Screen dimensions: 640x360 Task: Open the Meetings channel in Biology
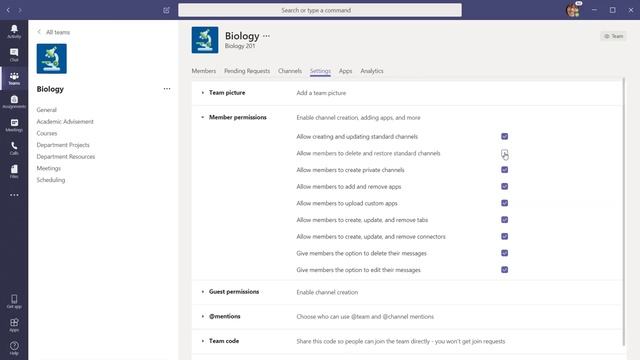coord(48,168)
